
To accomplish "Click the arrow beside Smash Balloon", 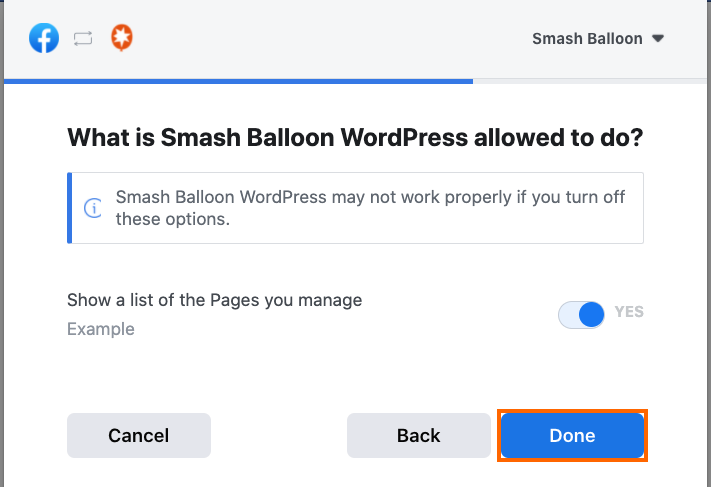I will 658,39.
